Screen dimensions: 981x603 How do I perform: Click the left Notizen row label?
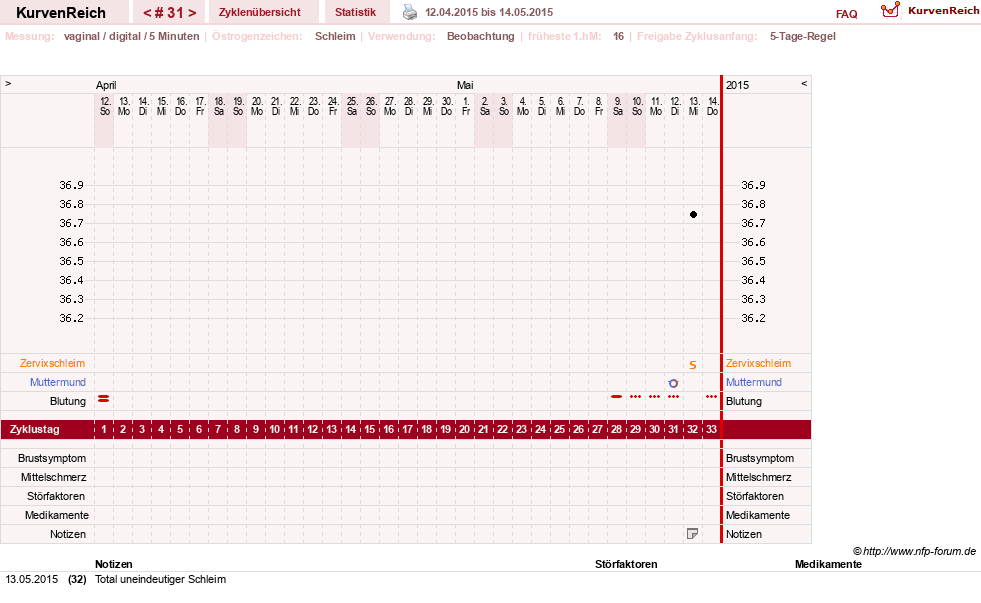(x=68, y=534)
